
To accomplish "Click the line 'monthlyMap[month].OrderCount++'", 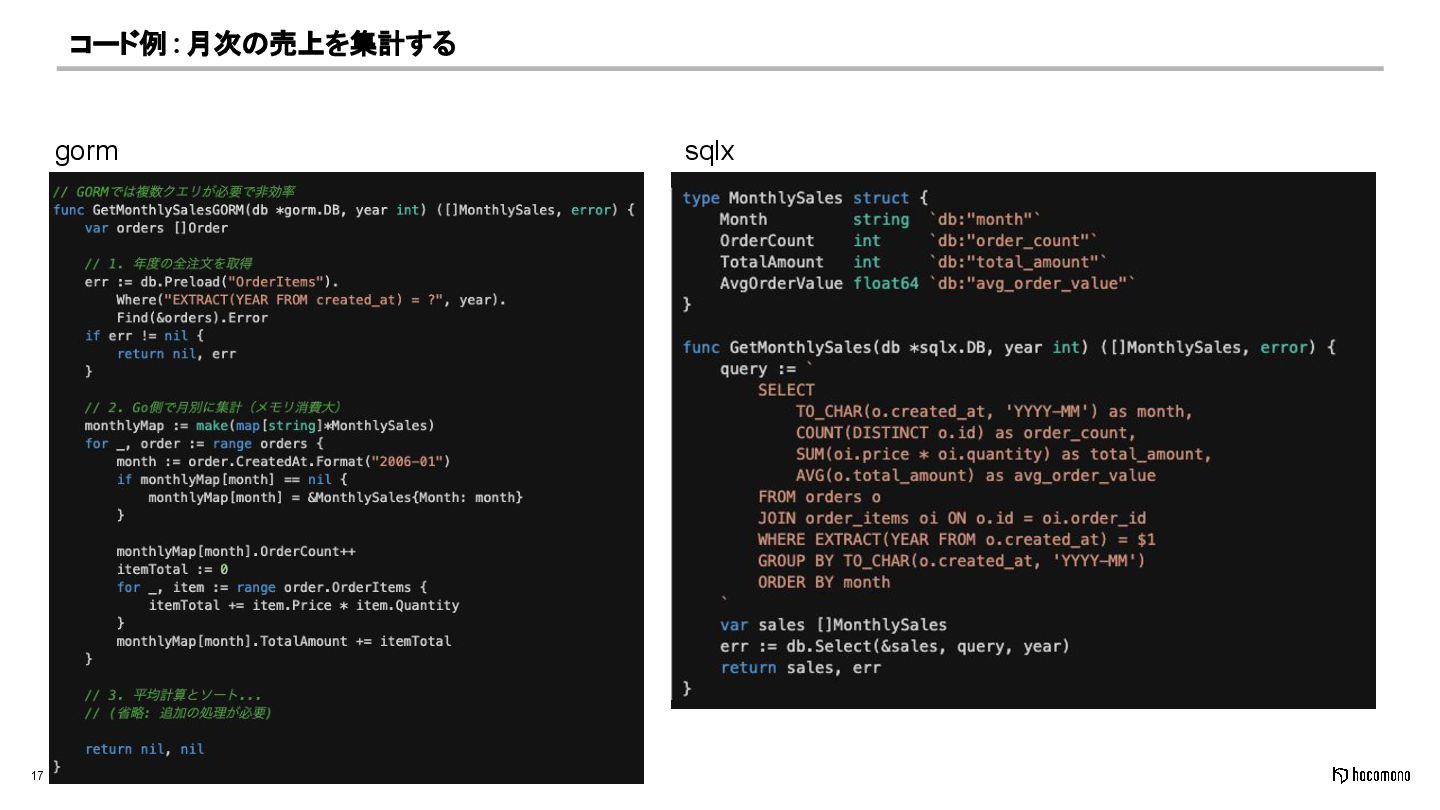I will click(x=236, y=552).
